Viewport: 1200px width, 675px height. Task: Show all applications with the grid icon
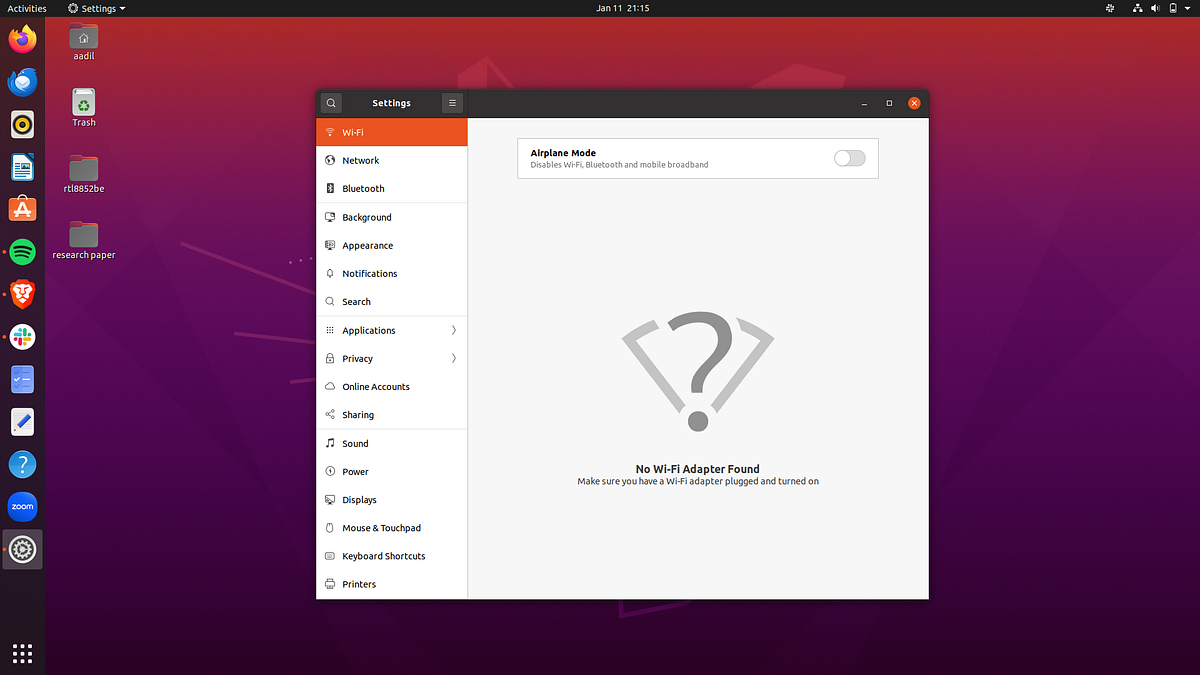pyautogui.click(x=22, y=653)
